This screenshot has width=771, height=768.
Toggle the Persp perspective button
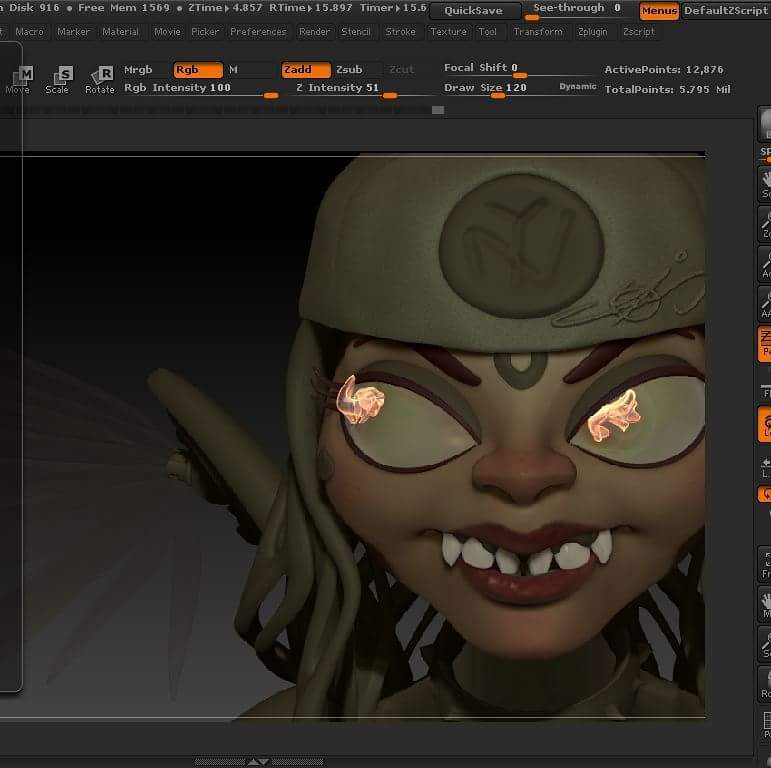click(765, 344)
